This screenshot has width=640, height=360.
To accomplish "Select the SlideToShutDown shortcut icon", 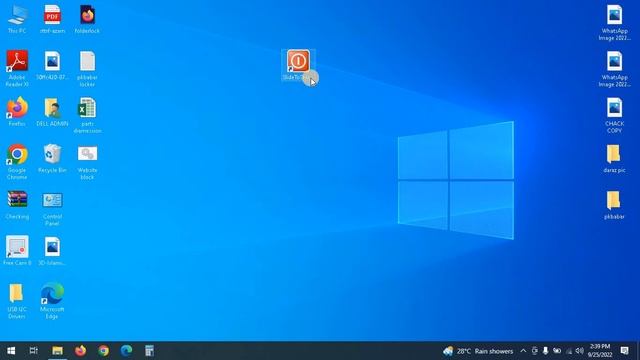I will click(298, 65).
